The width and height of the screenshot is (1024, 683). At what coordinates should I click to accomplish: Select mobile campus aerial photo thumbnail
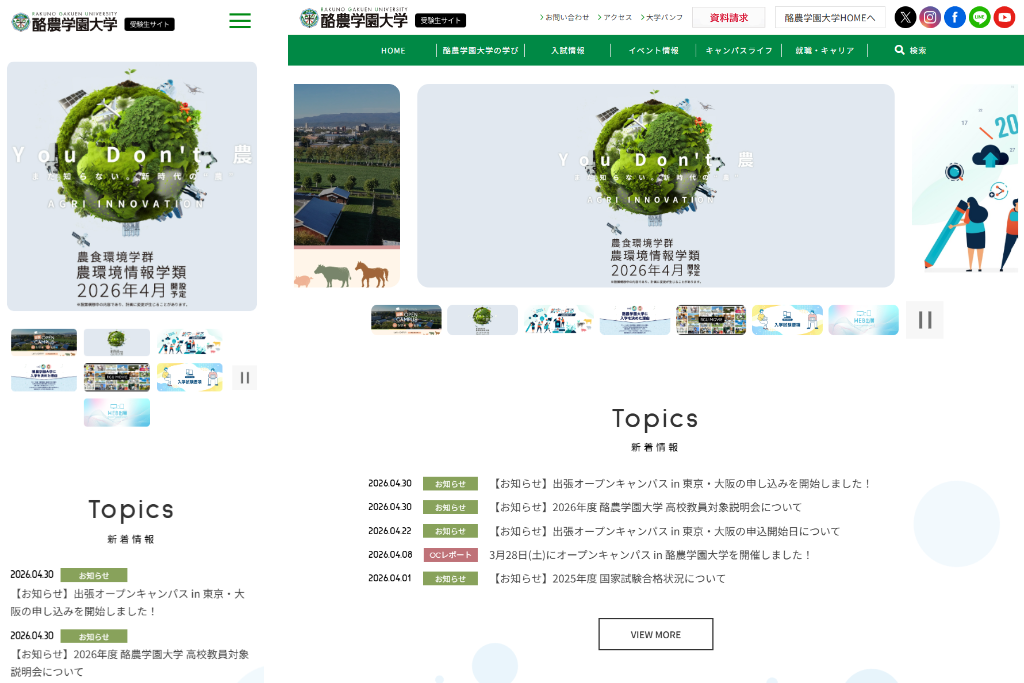44,342
